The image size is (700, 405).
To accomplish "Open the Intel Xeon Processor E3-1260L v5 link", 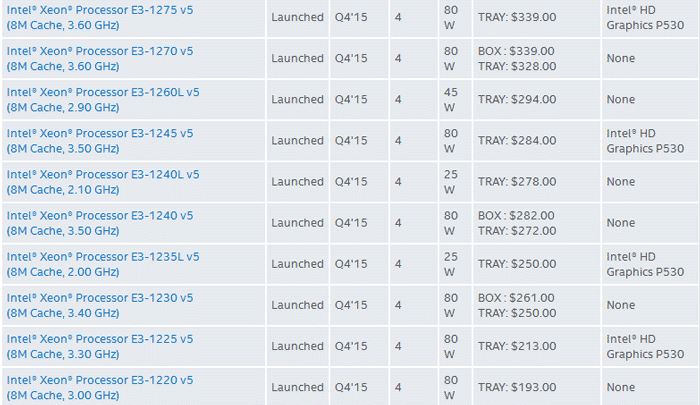I will [x=103, y=100].
